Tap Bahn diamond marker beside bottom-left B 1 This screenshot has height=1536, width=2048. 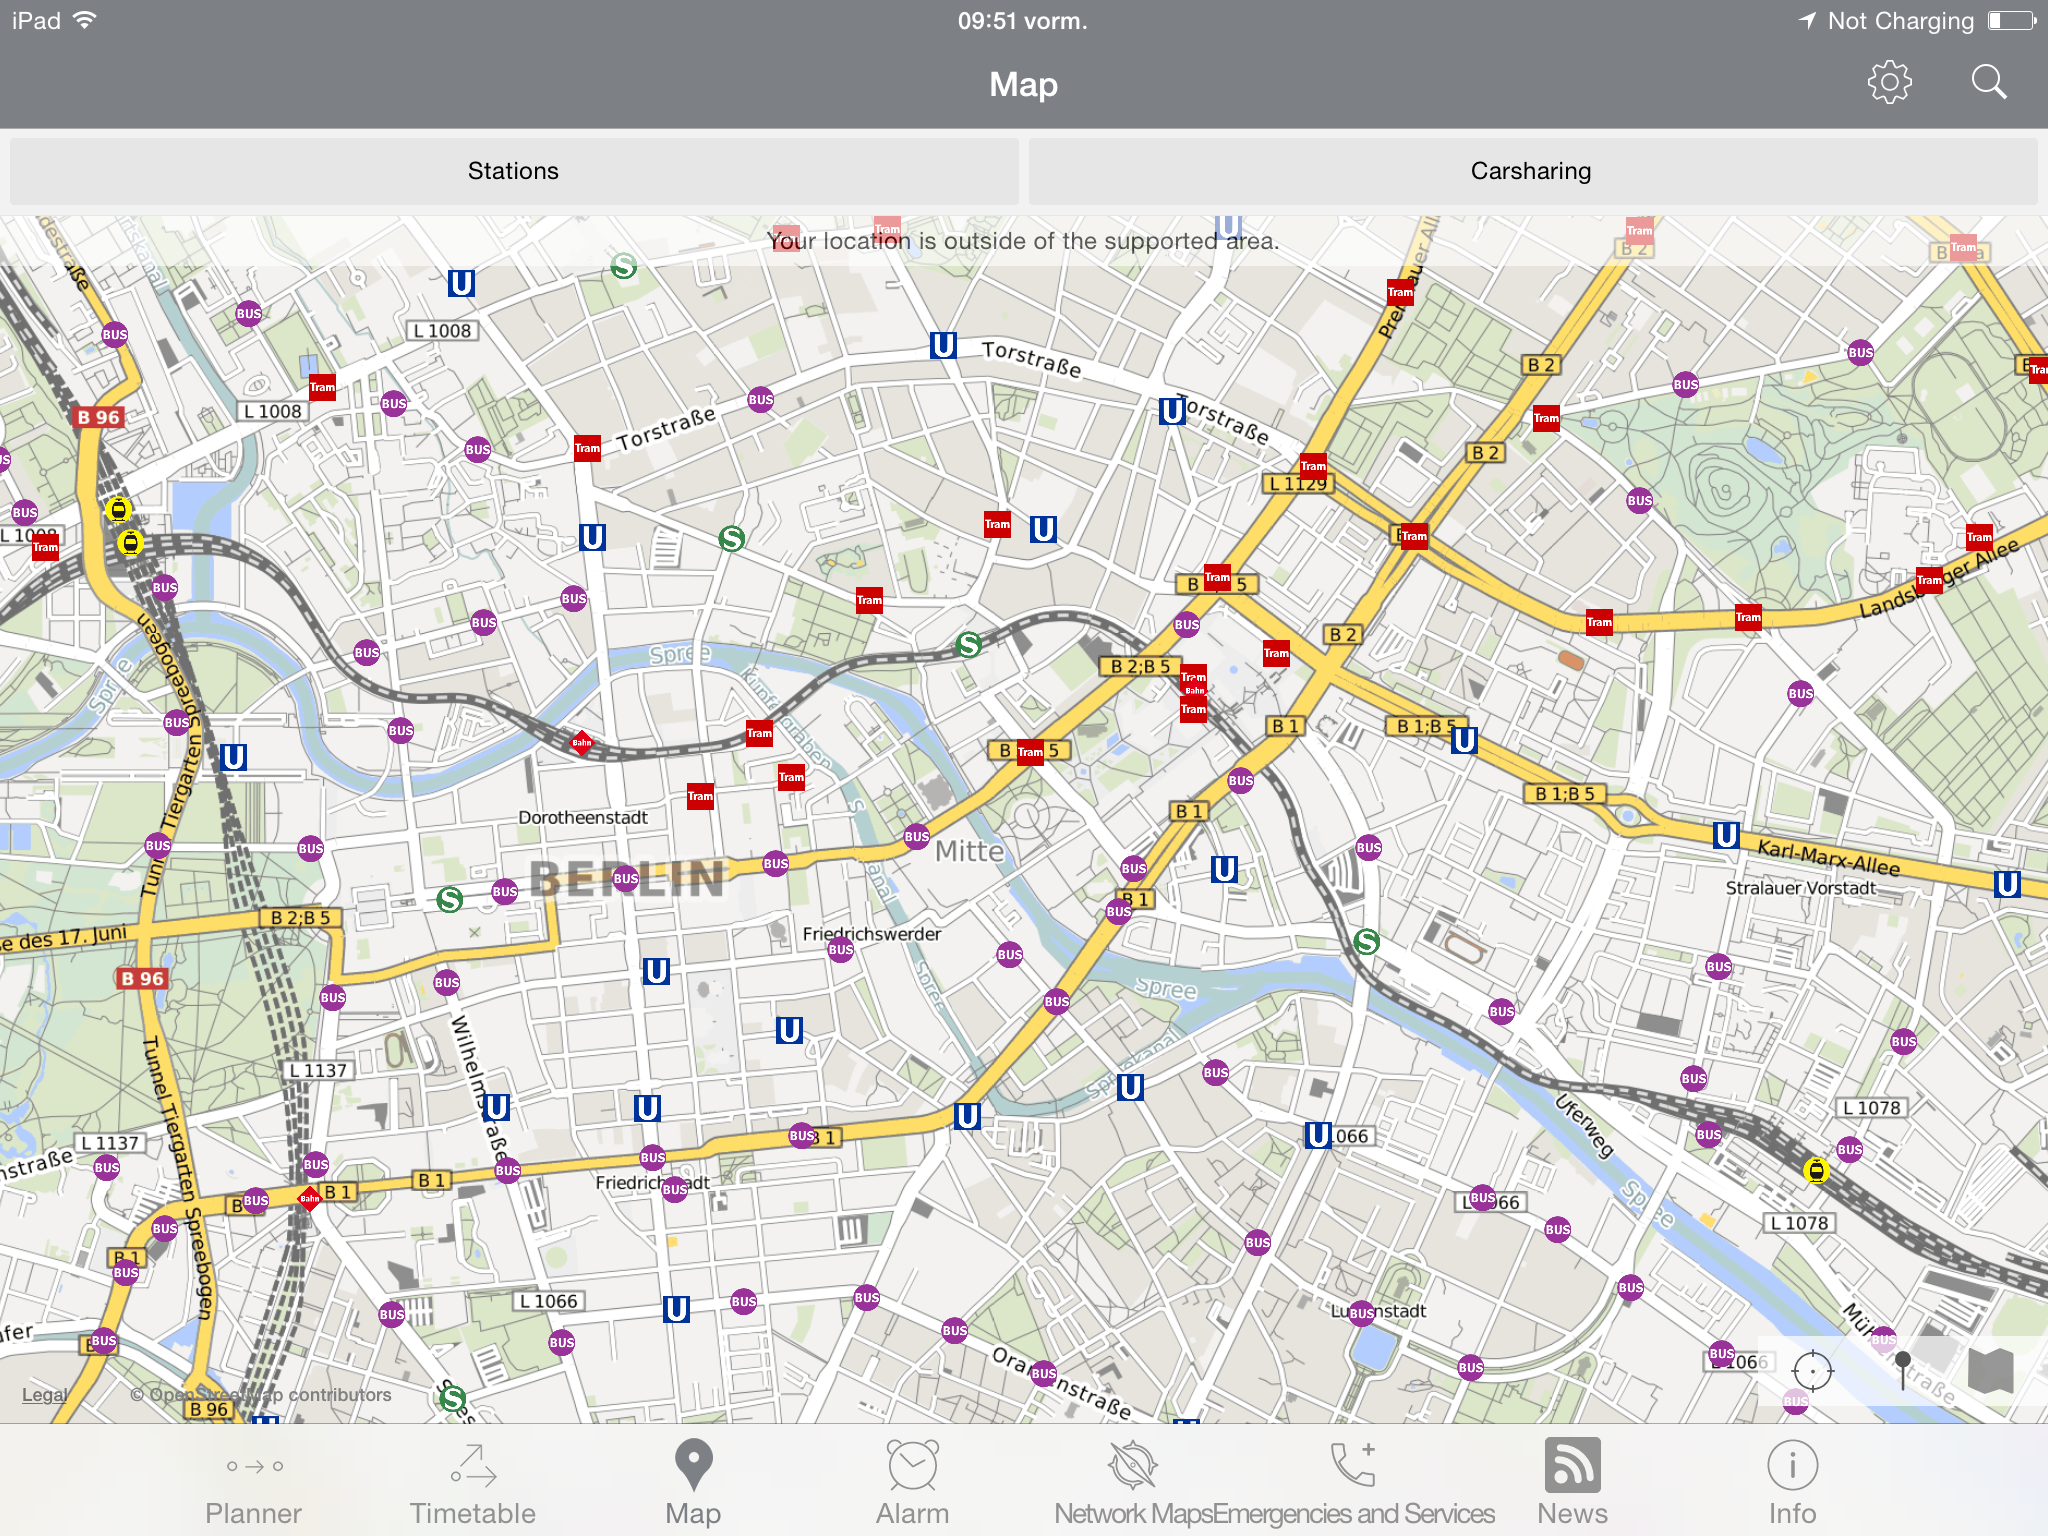pyautogui.click(x=310, y=1198)
